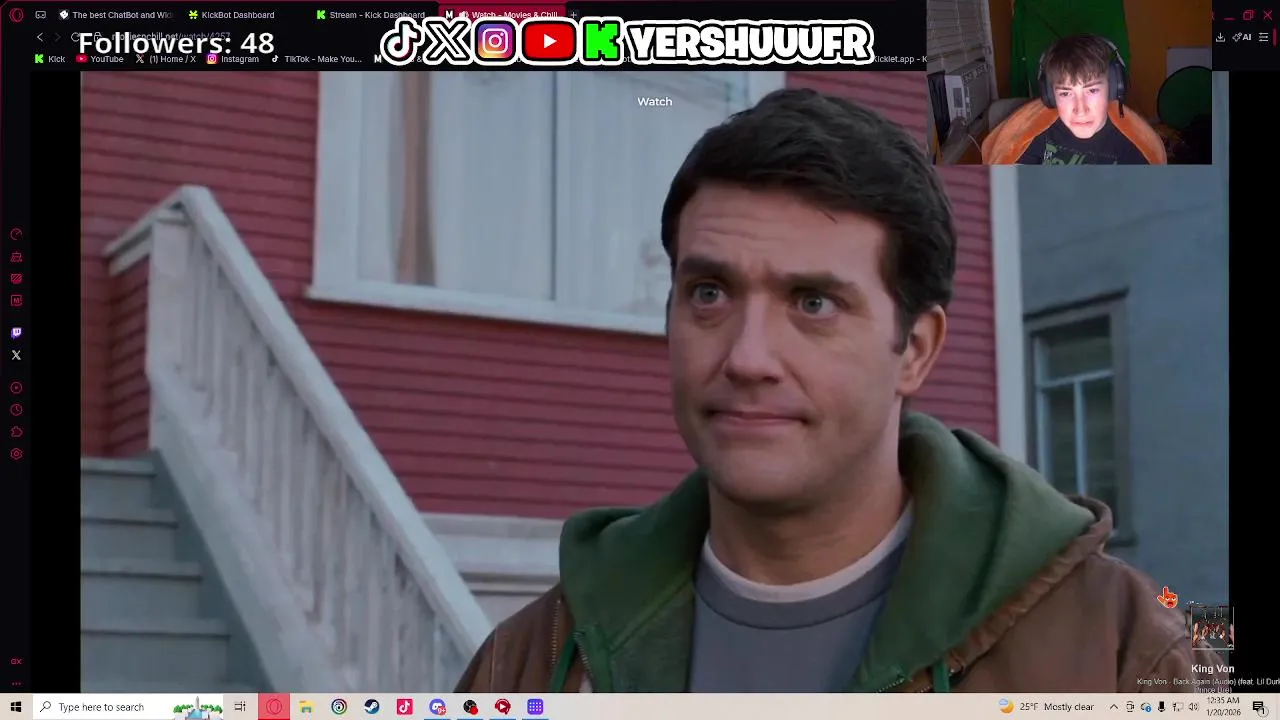The image size is (1280, 720).
Task: Click the microphone tray icon
Action: coord(1161,707)
